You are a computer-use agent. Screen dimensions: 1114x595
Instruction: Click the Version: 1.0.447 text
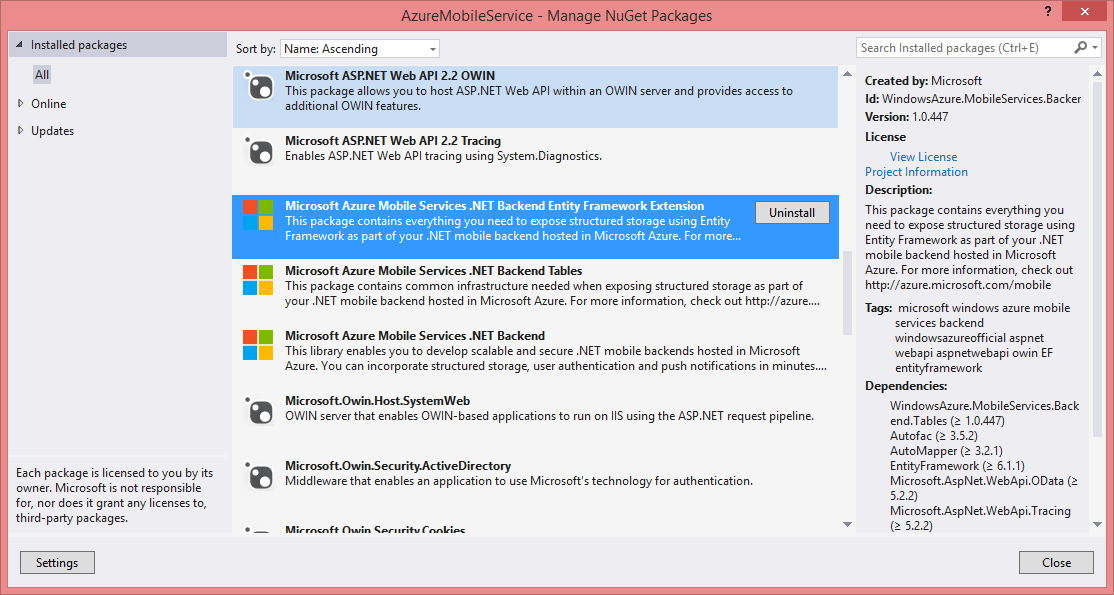(907, 117)
